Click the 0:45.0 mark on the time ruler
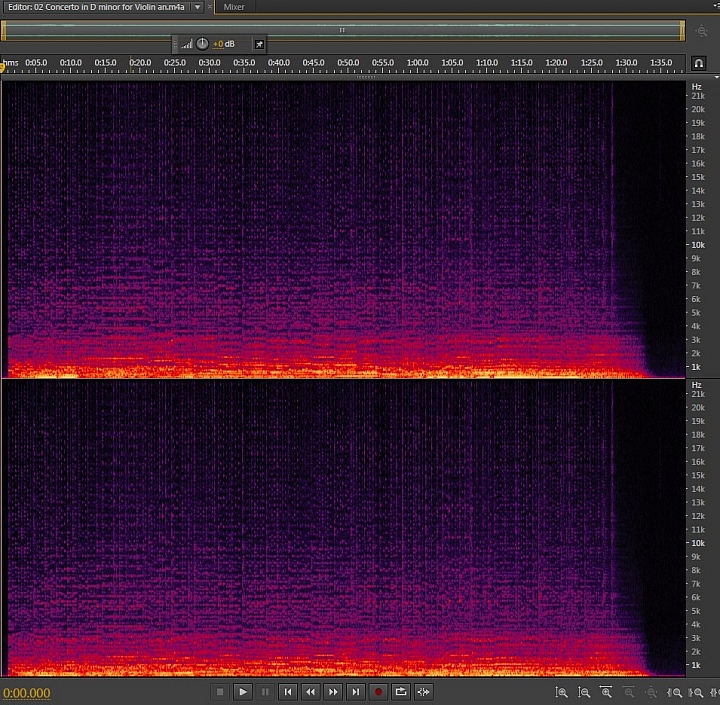Image resolution: width=720 pixels, height=705 pixels. pyautogui.click(x=313, y=62)
